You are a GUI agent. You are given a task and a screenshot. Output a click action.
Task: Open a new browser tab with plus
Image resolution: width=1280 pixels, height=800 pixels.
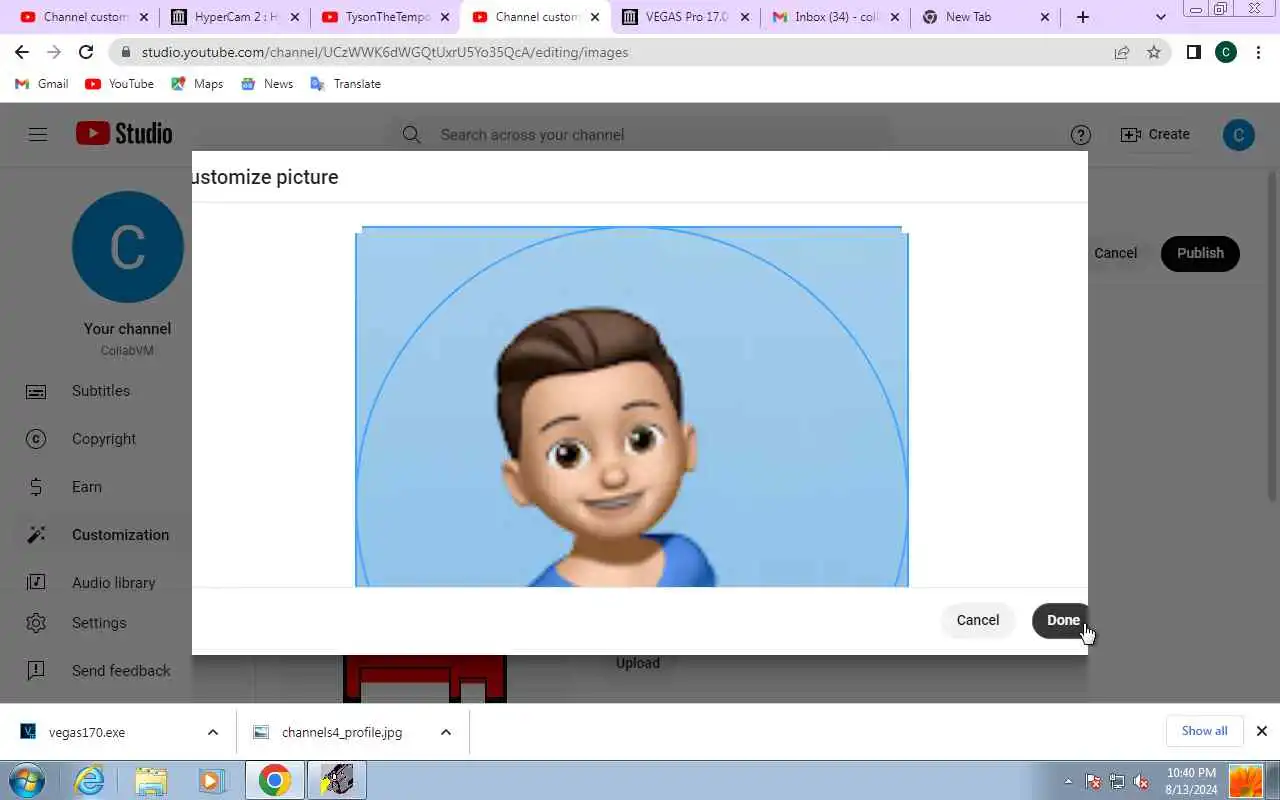pos(1083,17)
